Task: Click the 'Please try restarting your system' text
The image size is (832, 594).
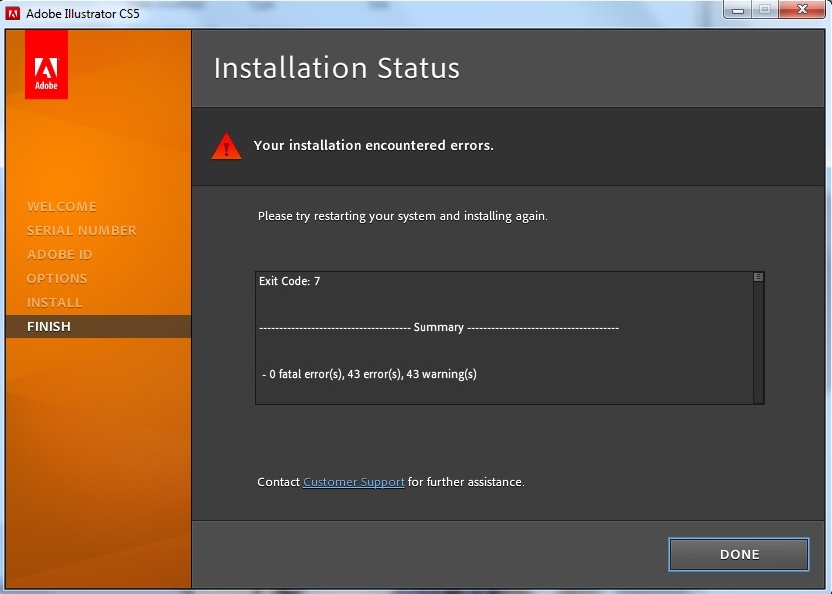Action: 403,216
